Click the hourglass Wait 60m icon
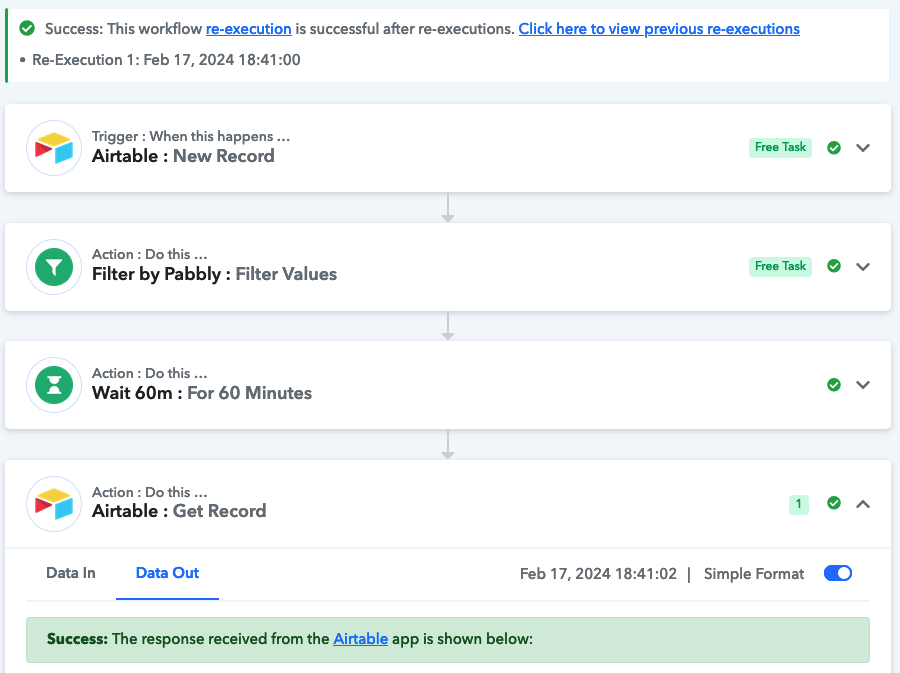This screenshot has width=900, height=673. [x=54, y=385]
